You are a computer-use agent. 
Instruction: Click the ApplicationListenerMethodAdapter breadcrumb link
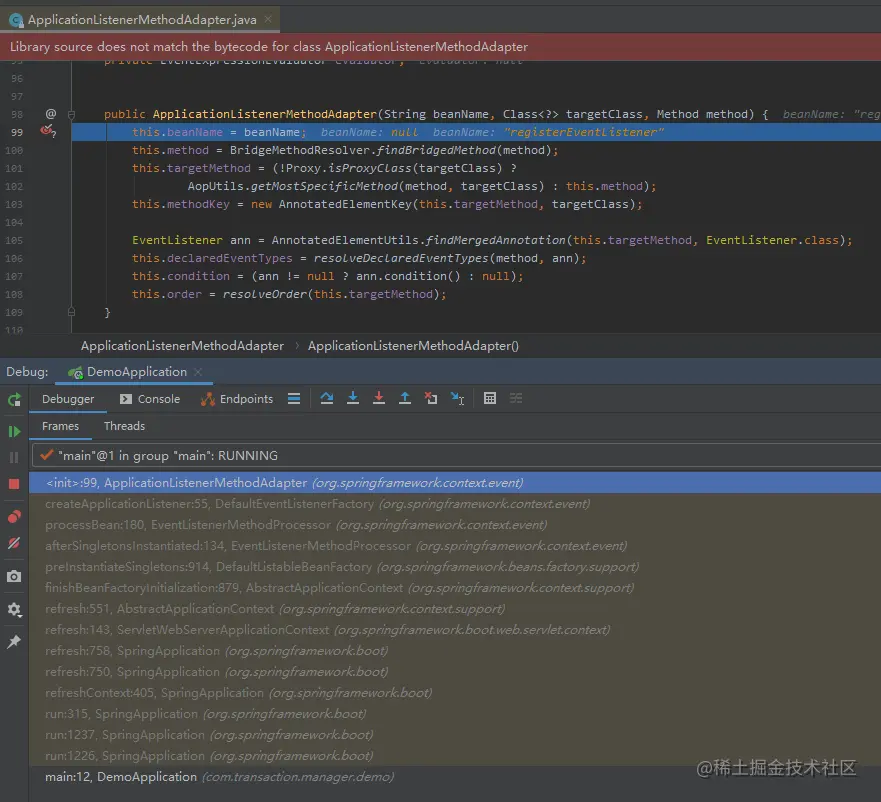click(182, 346)
